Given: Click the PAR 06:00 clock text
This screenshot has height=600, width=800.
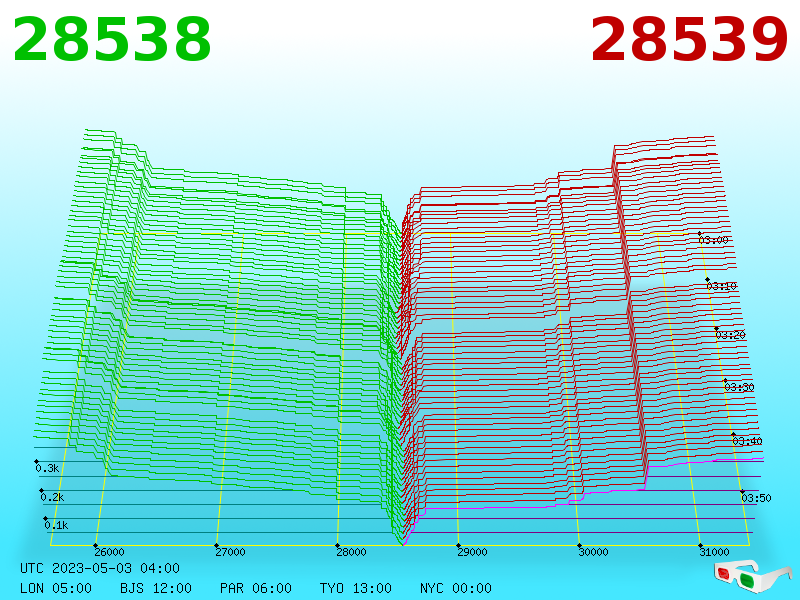Looking at the screenshot, I should (256, 588).
